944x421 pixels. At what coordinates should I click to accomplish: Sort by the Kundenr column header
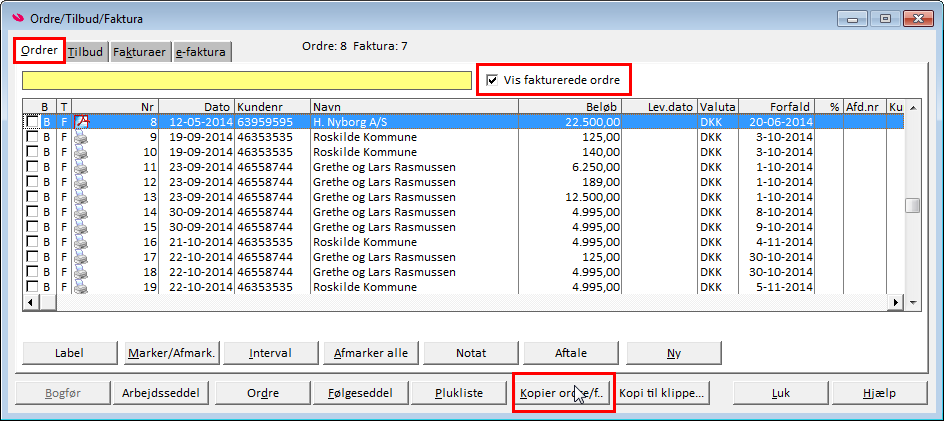pyautogui.click(x=272, y=107)
